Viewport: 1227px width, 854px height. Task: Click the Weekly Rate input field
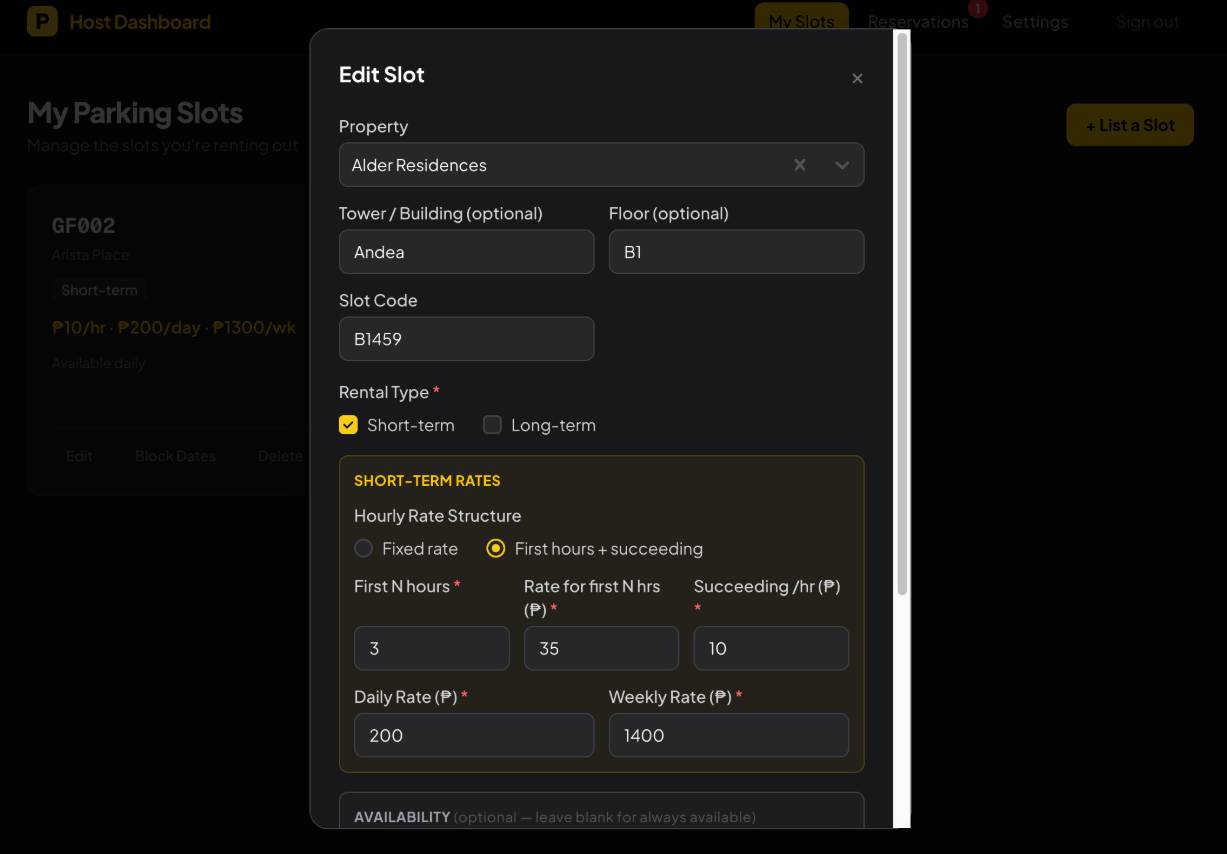(728, 735)
